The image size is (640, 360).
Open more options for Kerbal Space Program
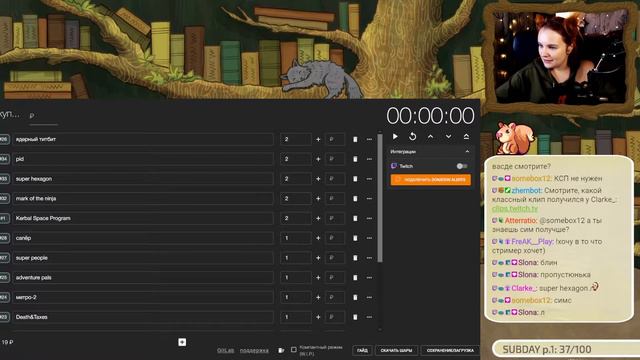tap(369, 218)
